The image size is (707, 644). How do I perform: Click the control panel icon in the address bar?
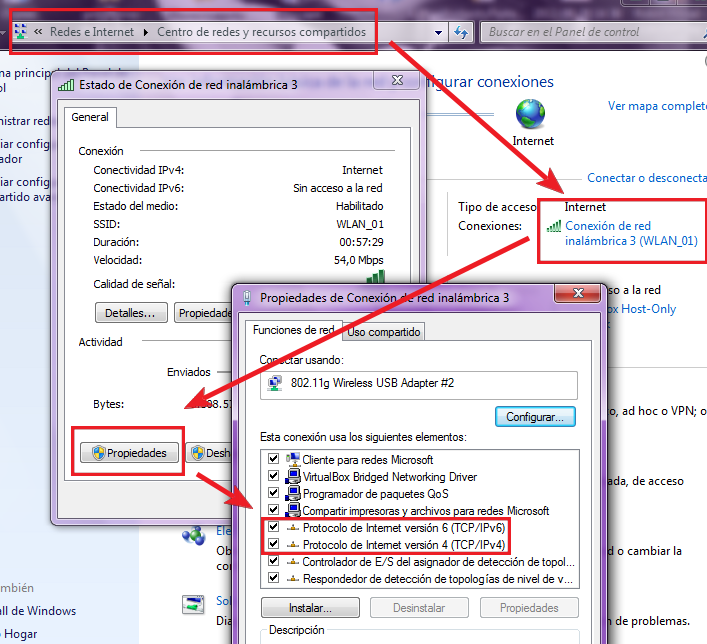point(20,32)
